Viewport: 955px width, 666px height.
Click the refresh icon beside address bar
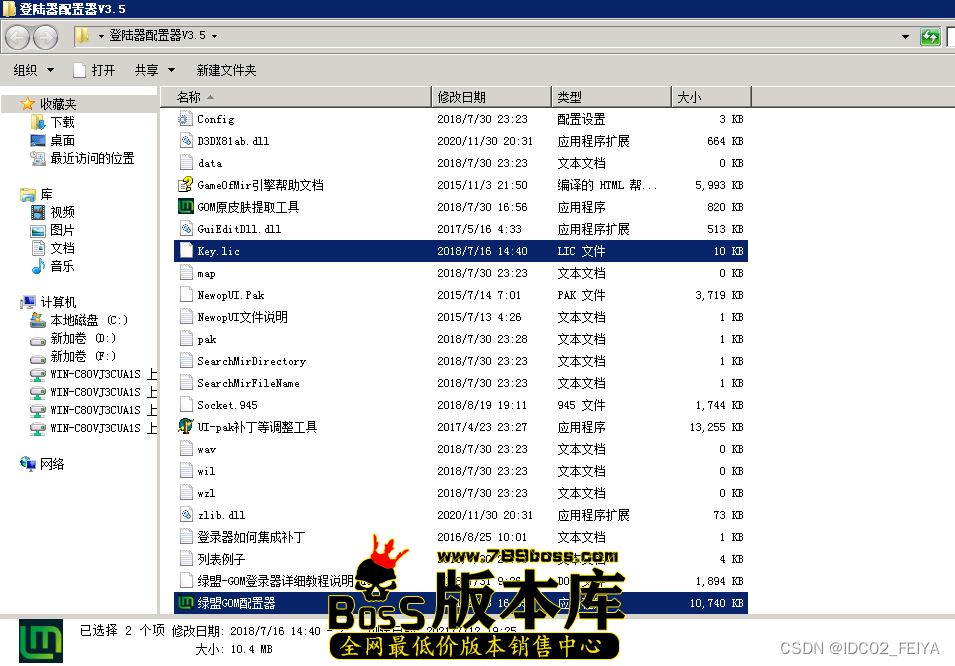pyautogui.click(x=931, y=36)
